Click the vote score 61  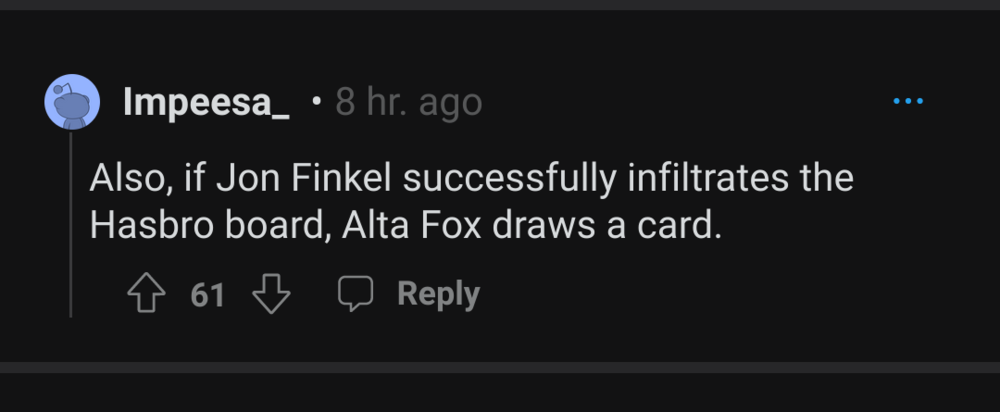pos(207,295)
